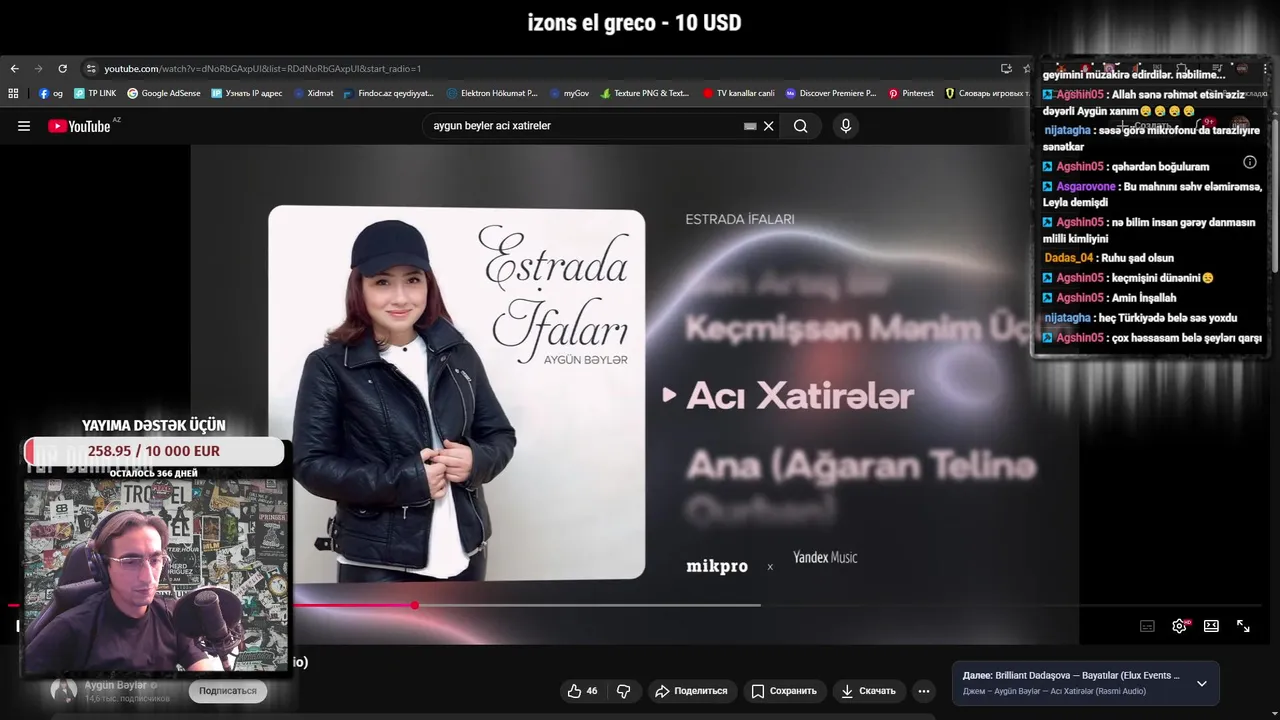Open the Texture PNG & Text bookmark

pos(645,93)
